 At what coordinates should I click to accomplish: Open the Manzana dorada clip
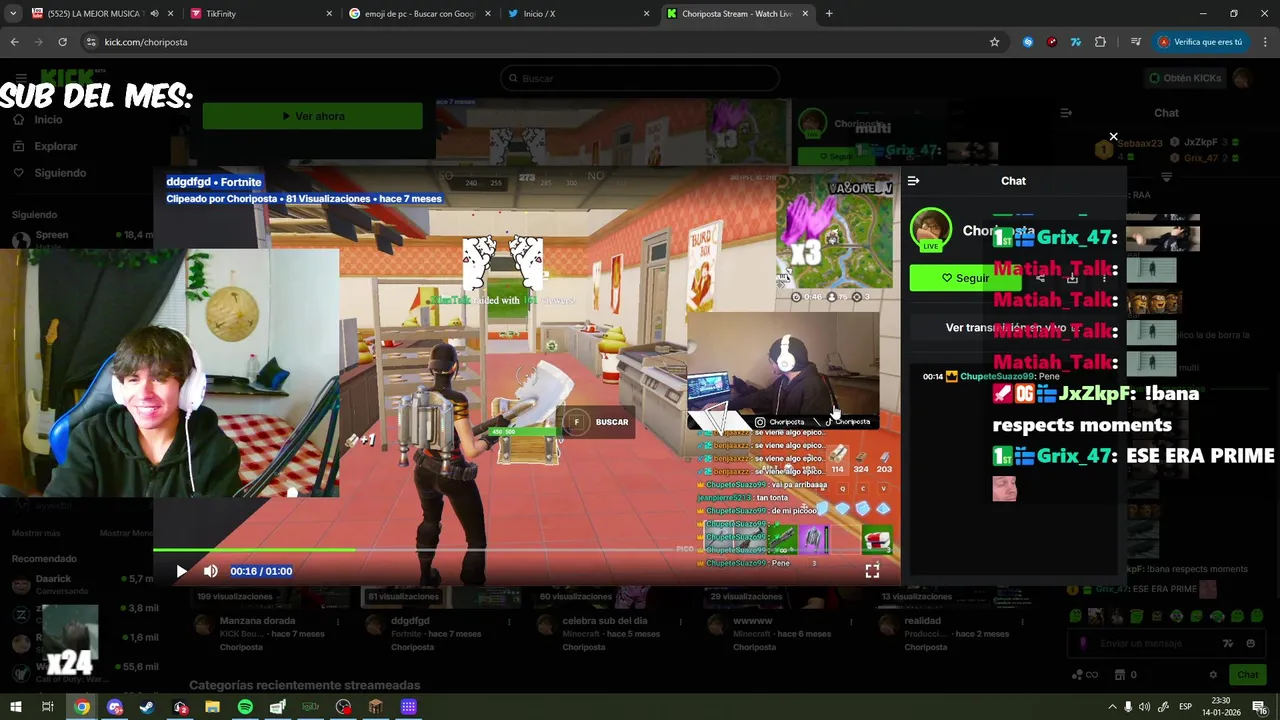coord(257,621)
